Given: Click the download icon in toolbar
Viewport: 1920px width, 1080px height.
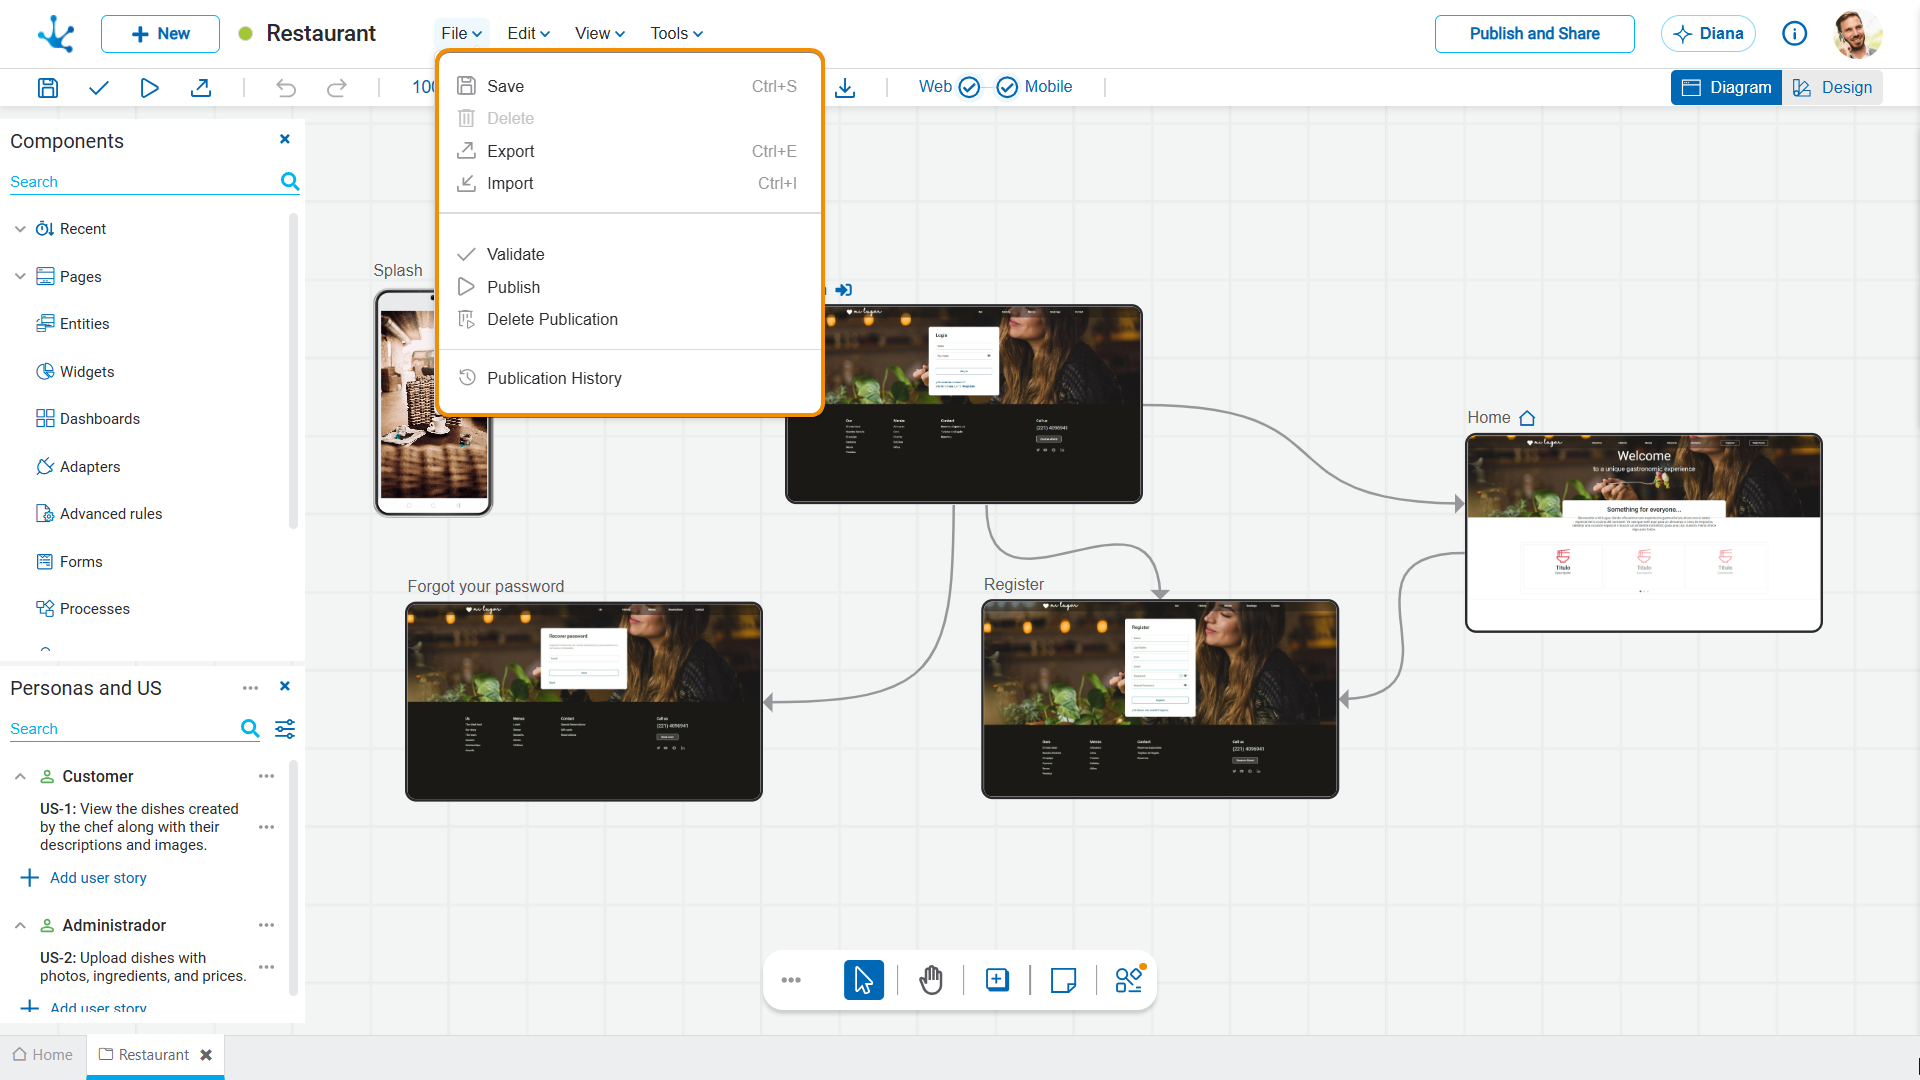Looking at the screenshot, I should 845,87.
